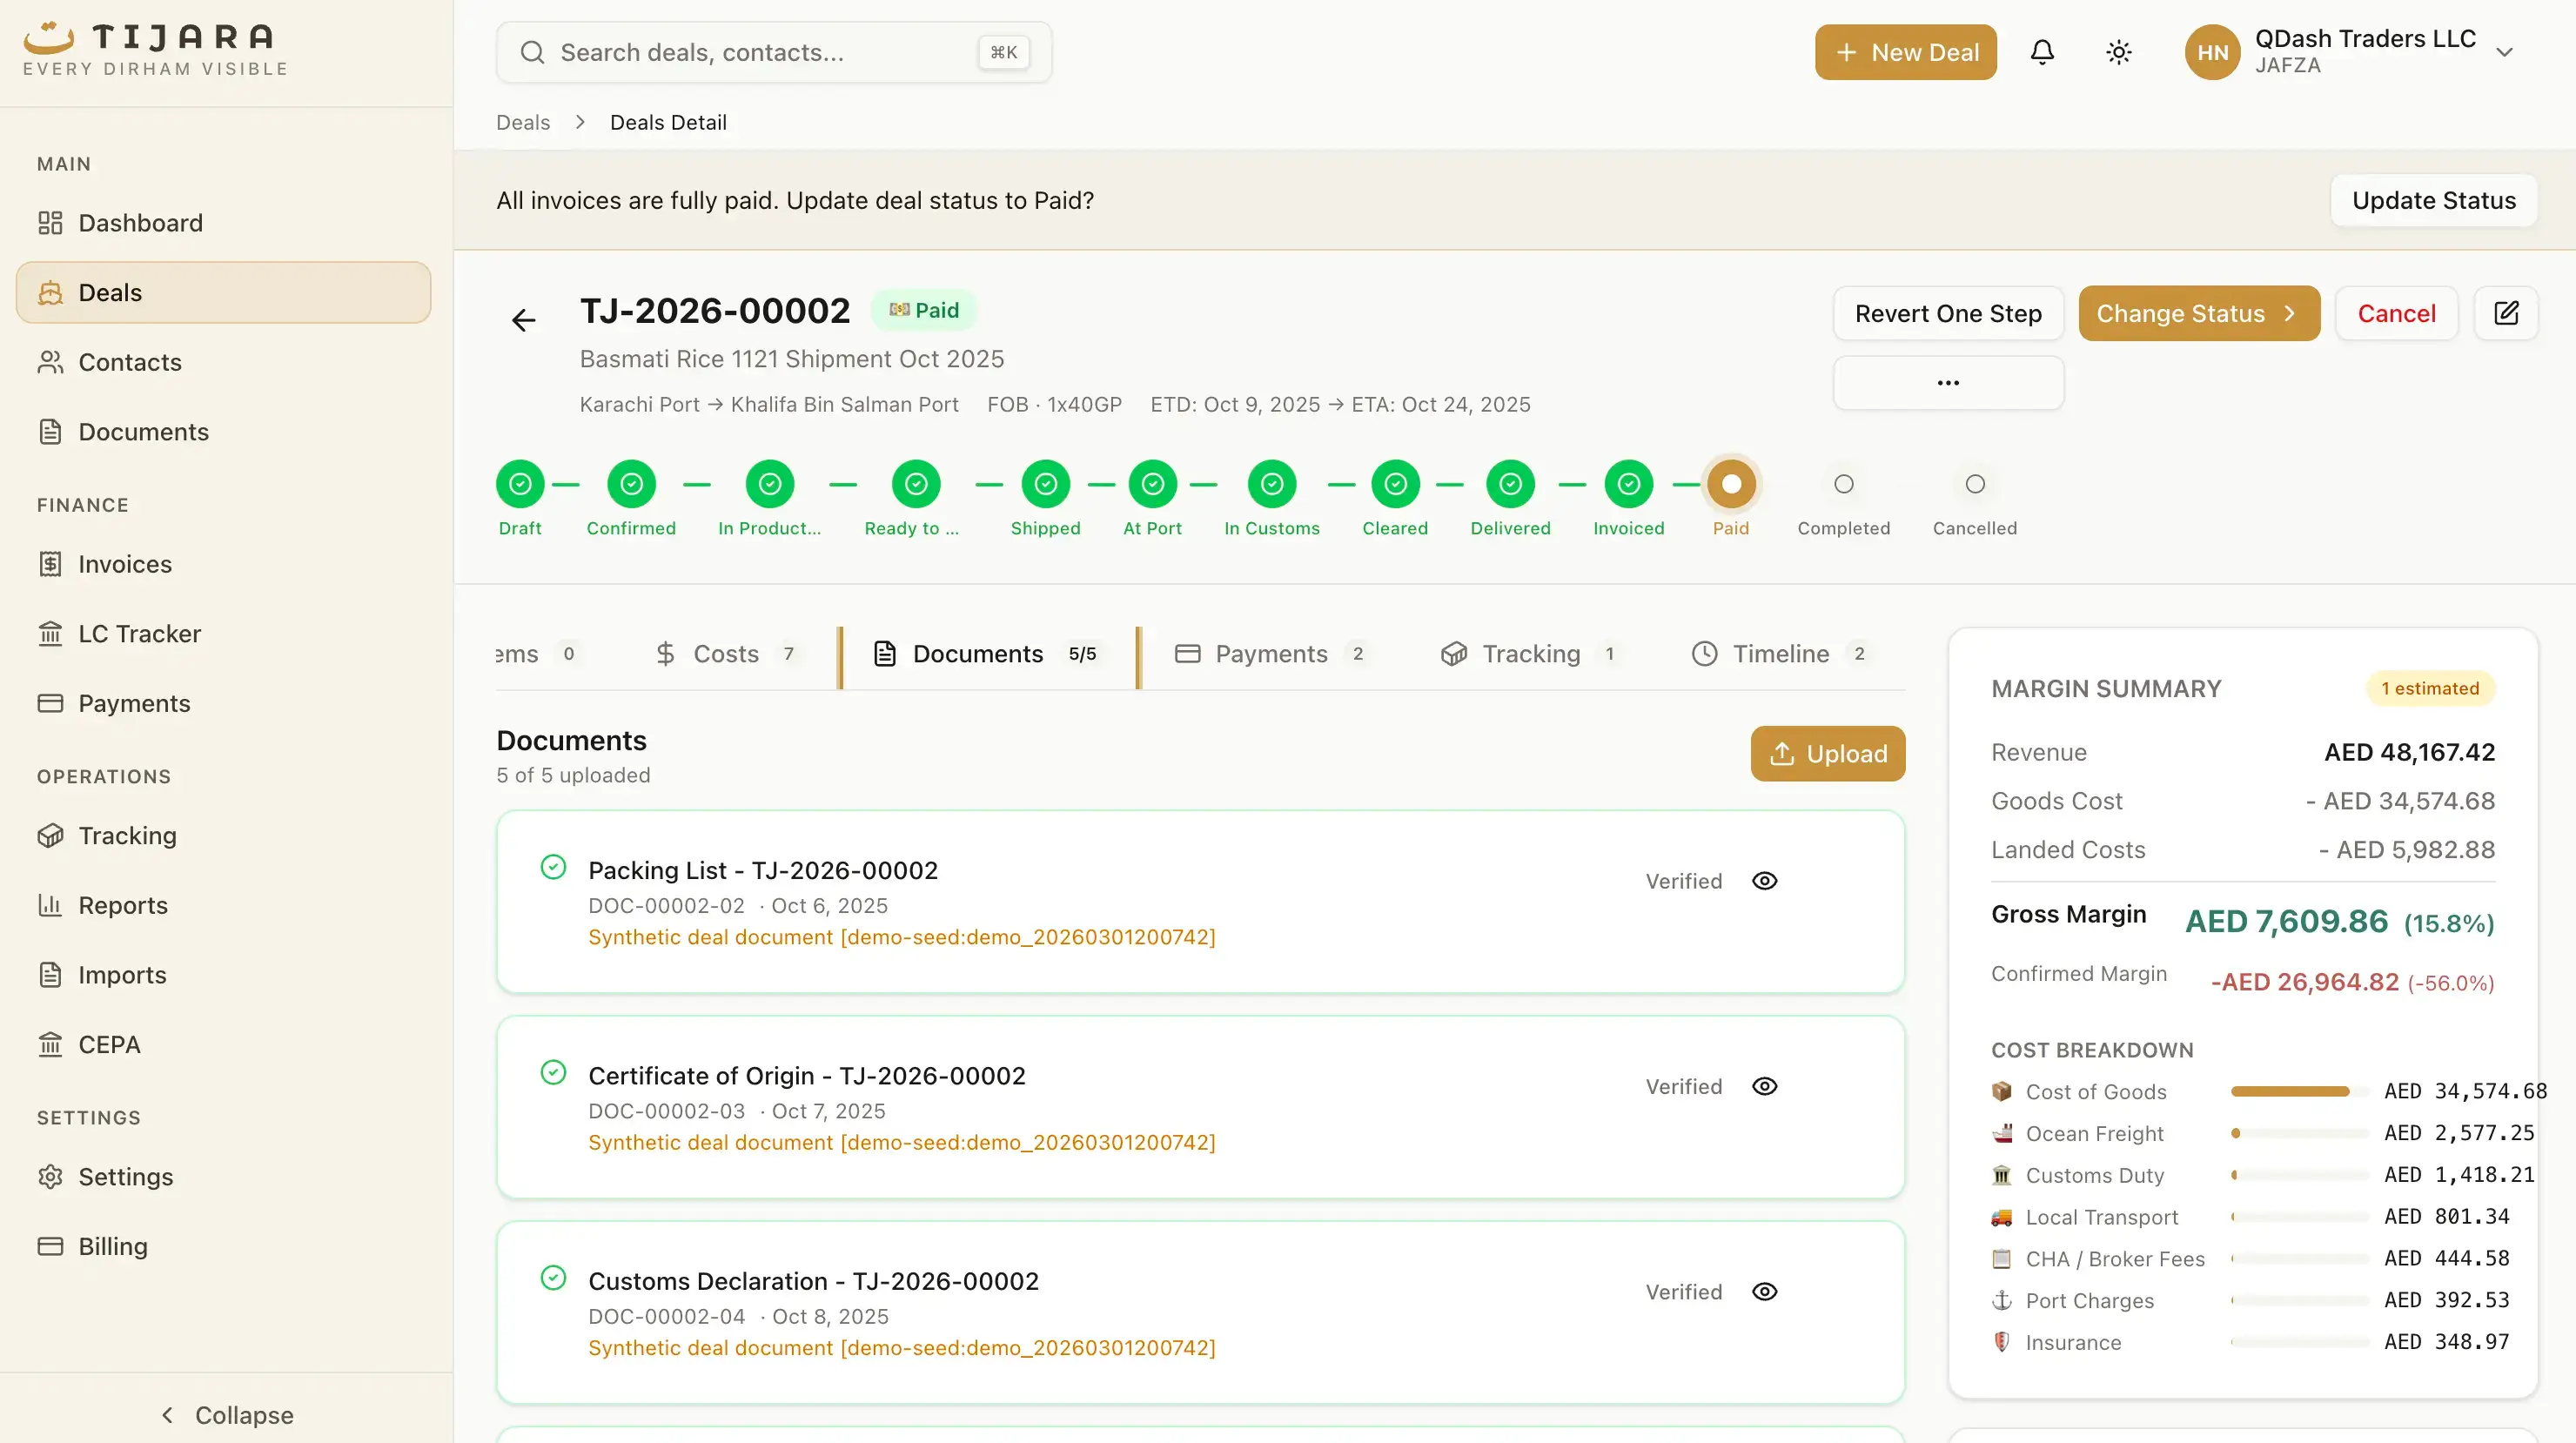Select the LC Tracker sidebar item
This screenshot has height=1443, width=2576.
point(140,633)
